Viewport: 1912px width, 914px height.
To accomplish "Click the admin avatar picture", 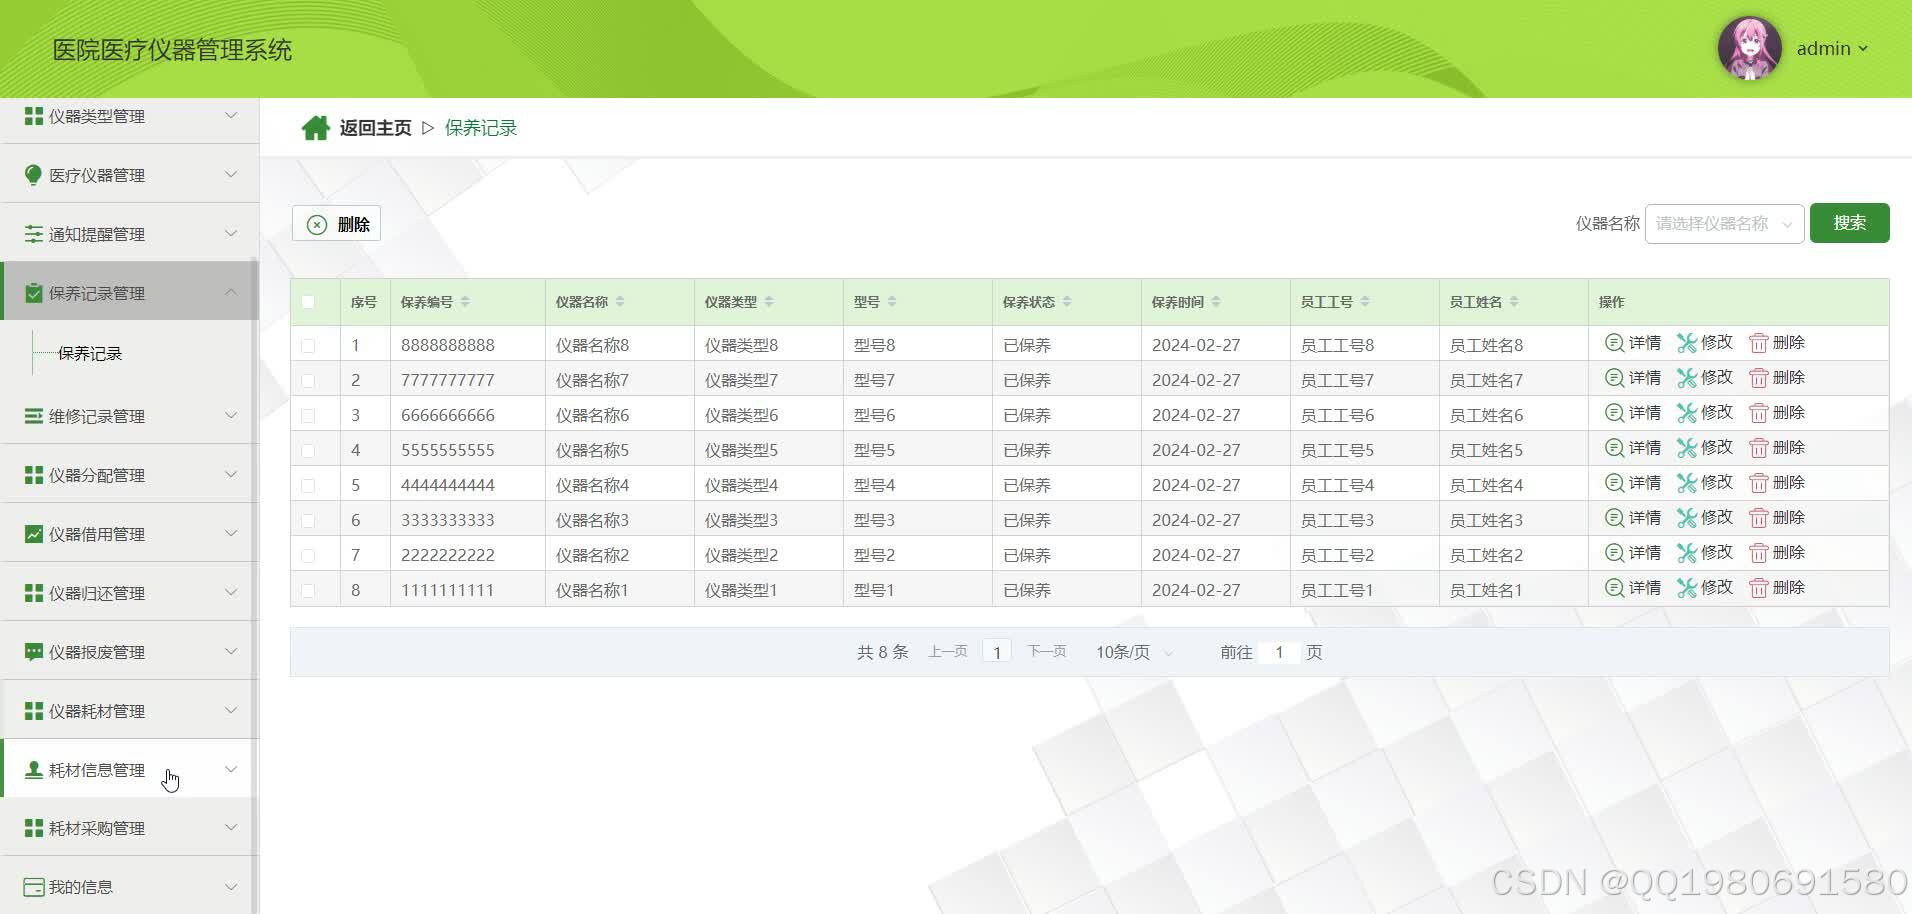I will [x=1749, y=48].
